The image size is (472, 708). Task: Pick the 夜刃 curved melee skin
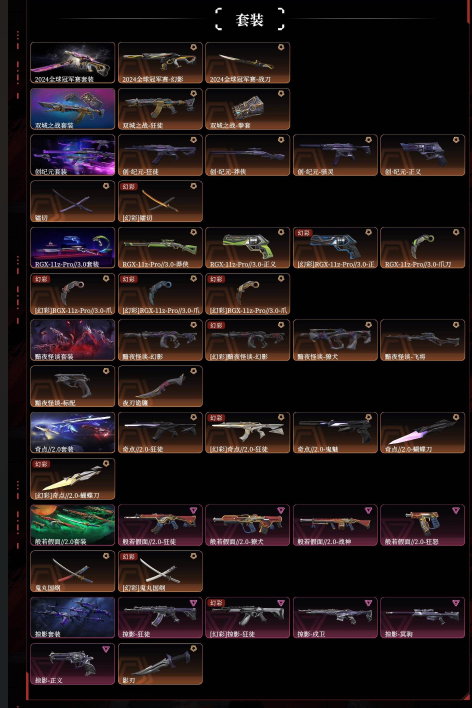(160, 386)
